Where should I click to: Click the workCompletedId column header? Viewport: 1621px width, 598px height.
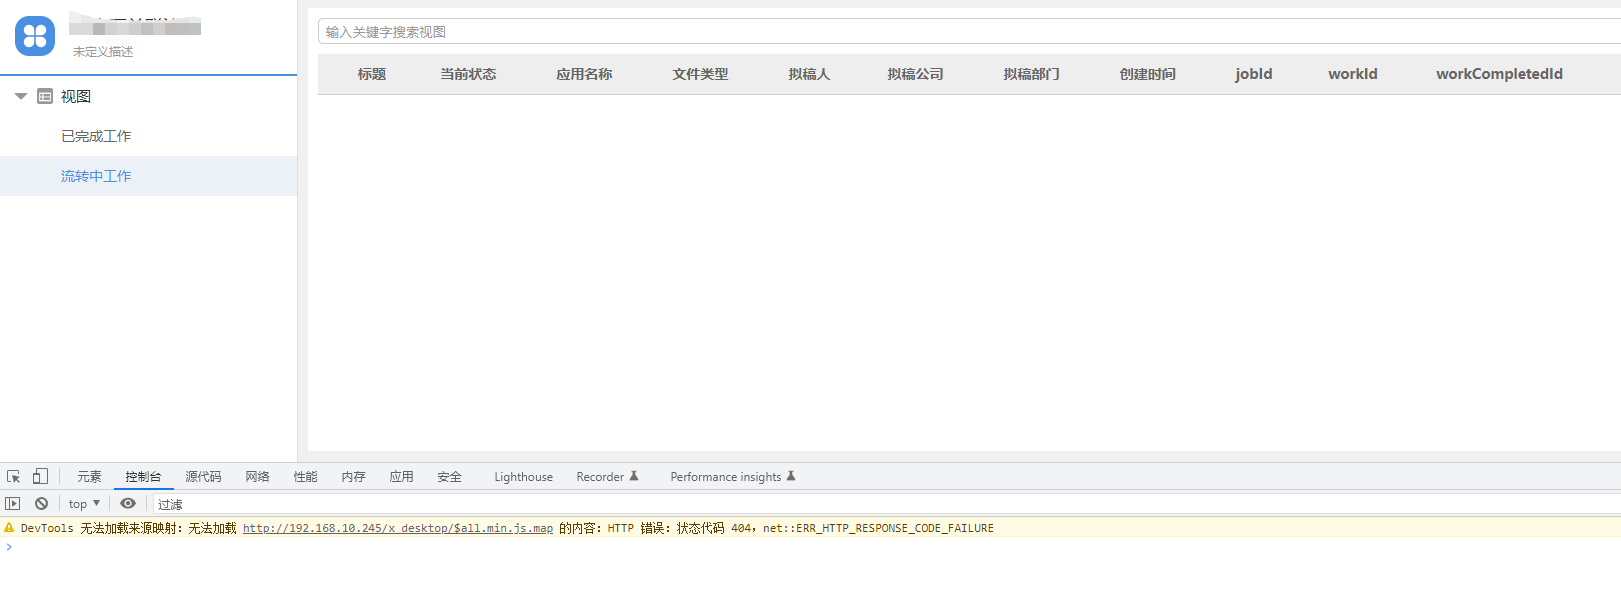(1499, 74)
